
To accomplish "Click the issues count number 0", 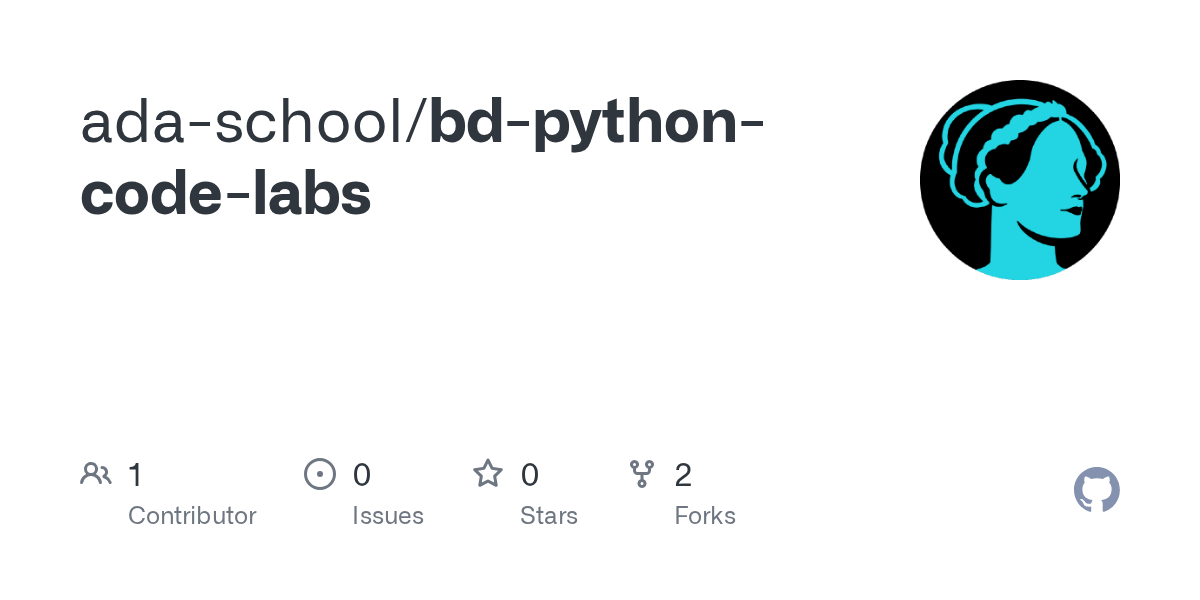I will coord(362,475).
